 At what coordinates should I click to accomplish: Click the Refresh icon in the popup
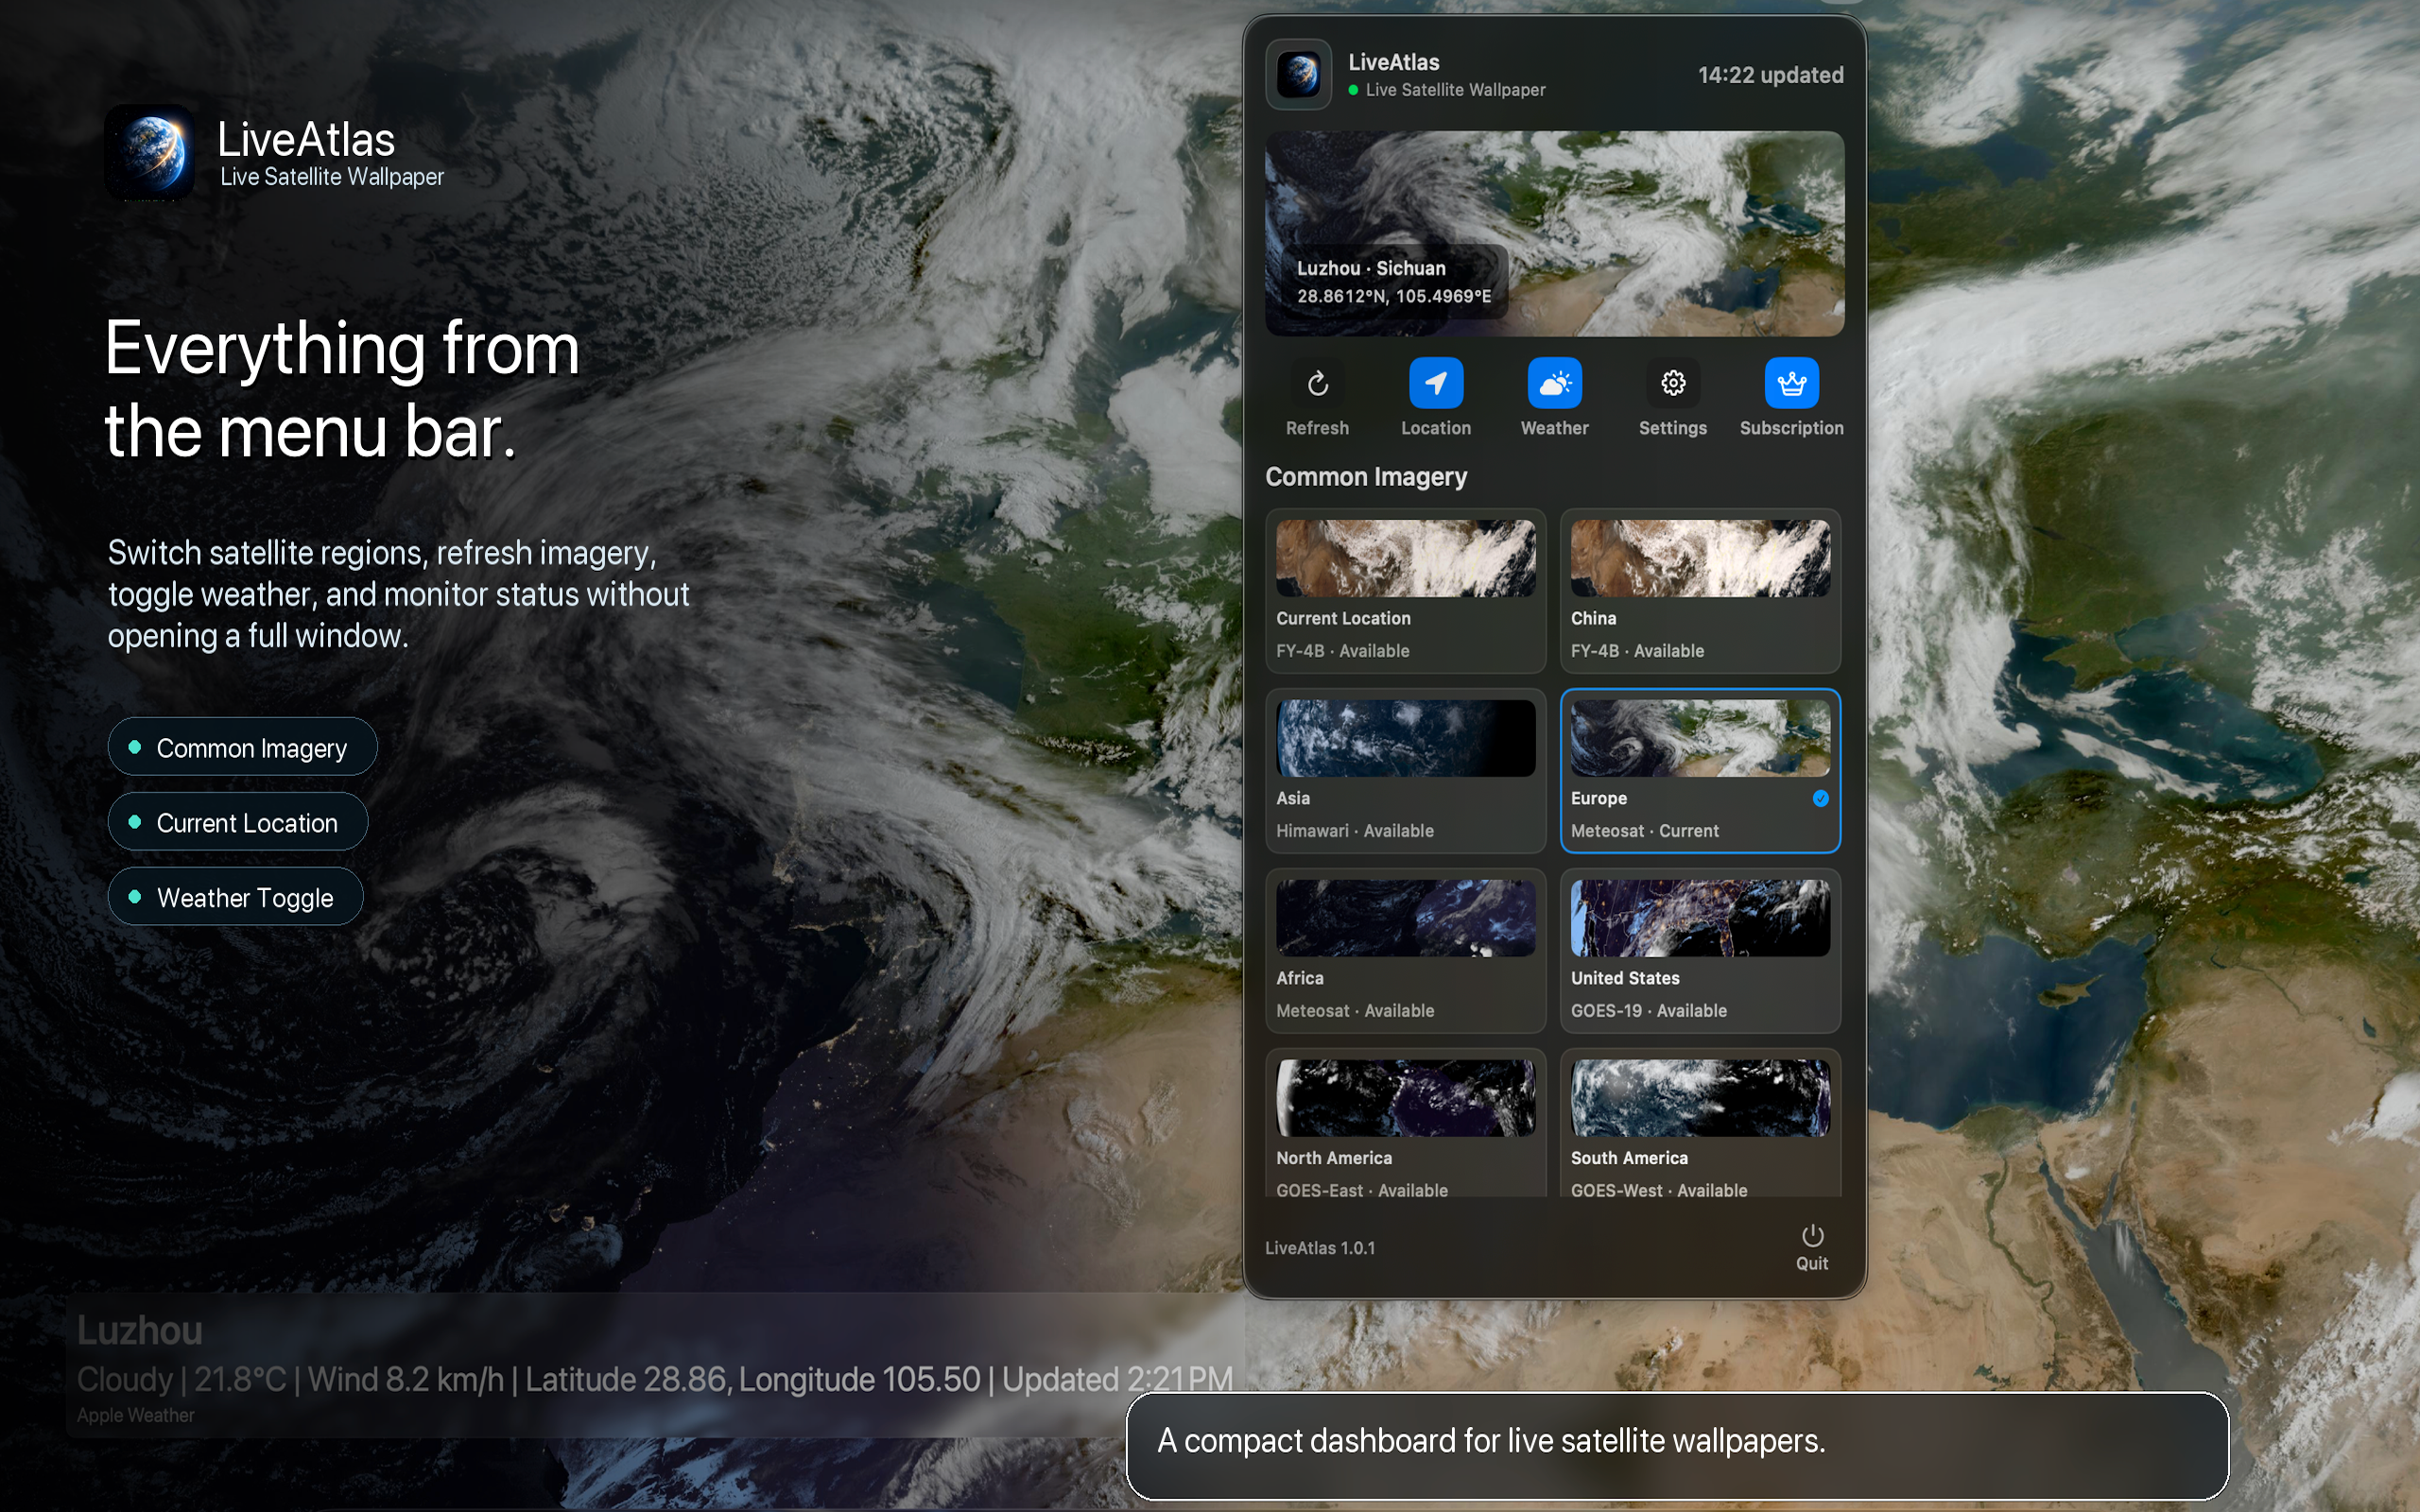[x=1317, y=383]
